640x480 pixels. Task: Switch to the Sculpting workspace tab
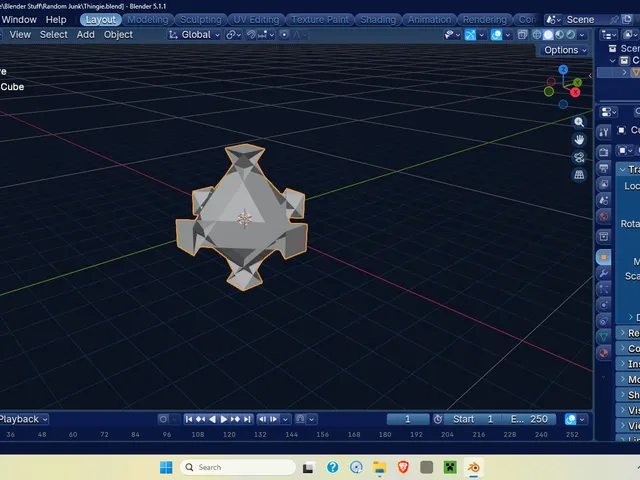coord(200,20)
